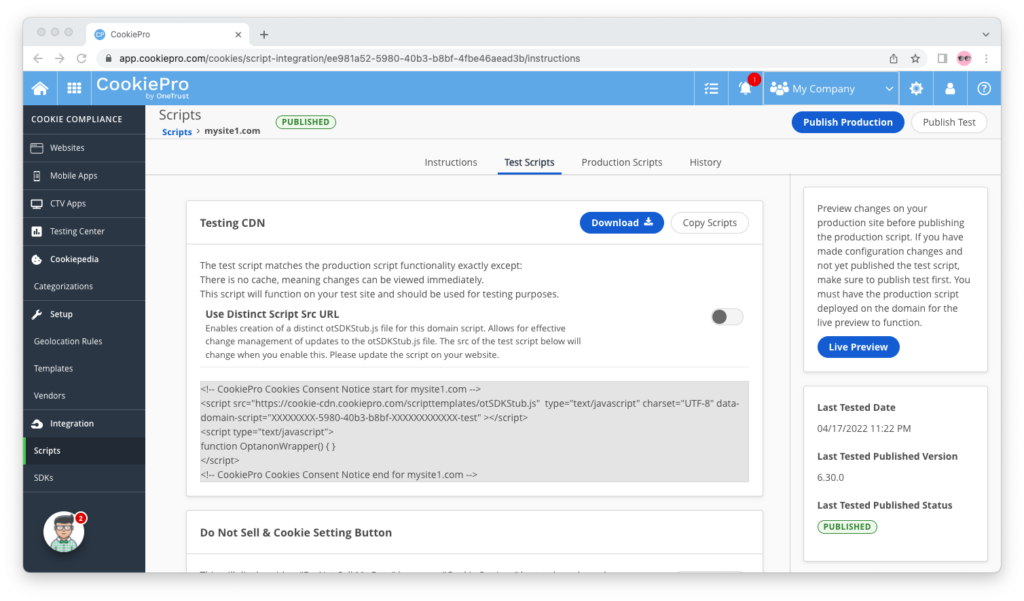Click the CTV Apps monitor icon
This screenshot has width=1024, height=601.
pos(37,203)
